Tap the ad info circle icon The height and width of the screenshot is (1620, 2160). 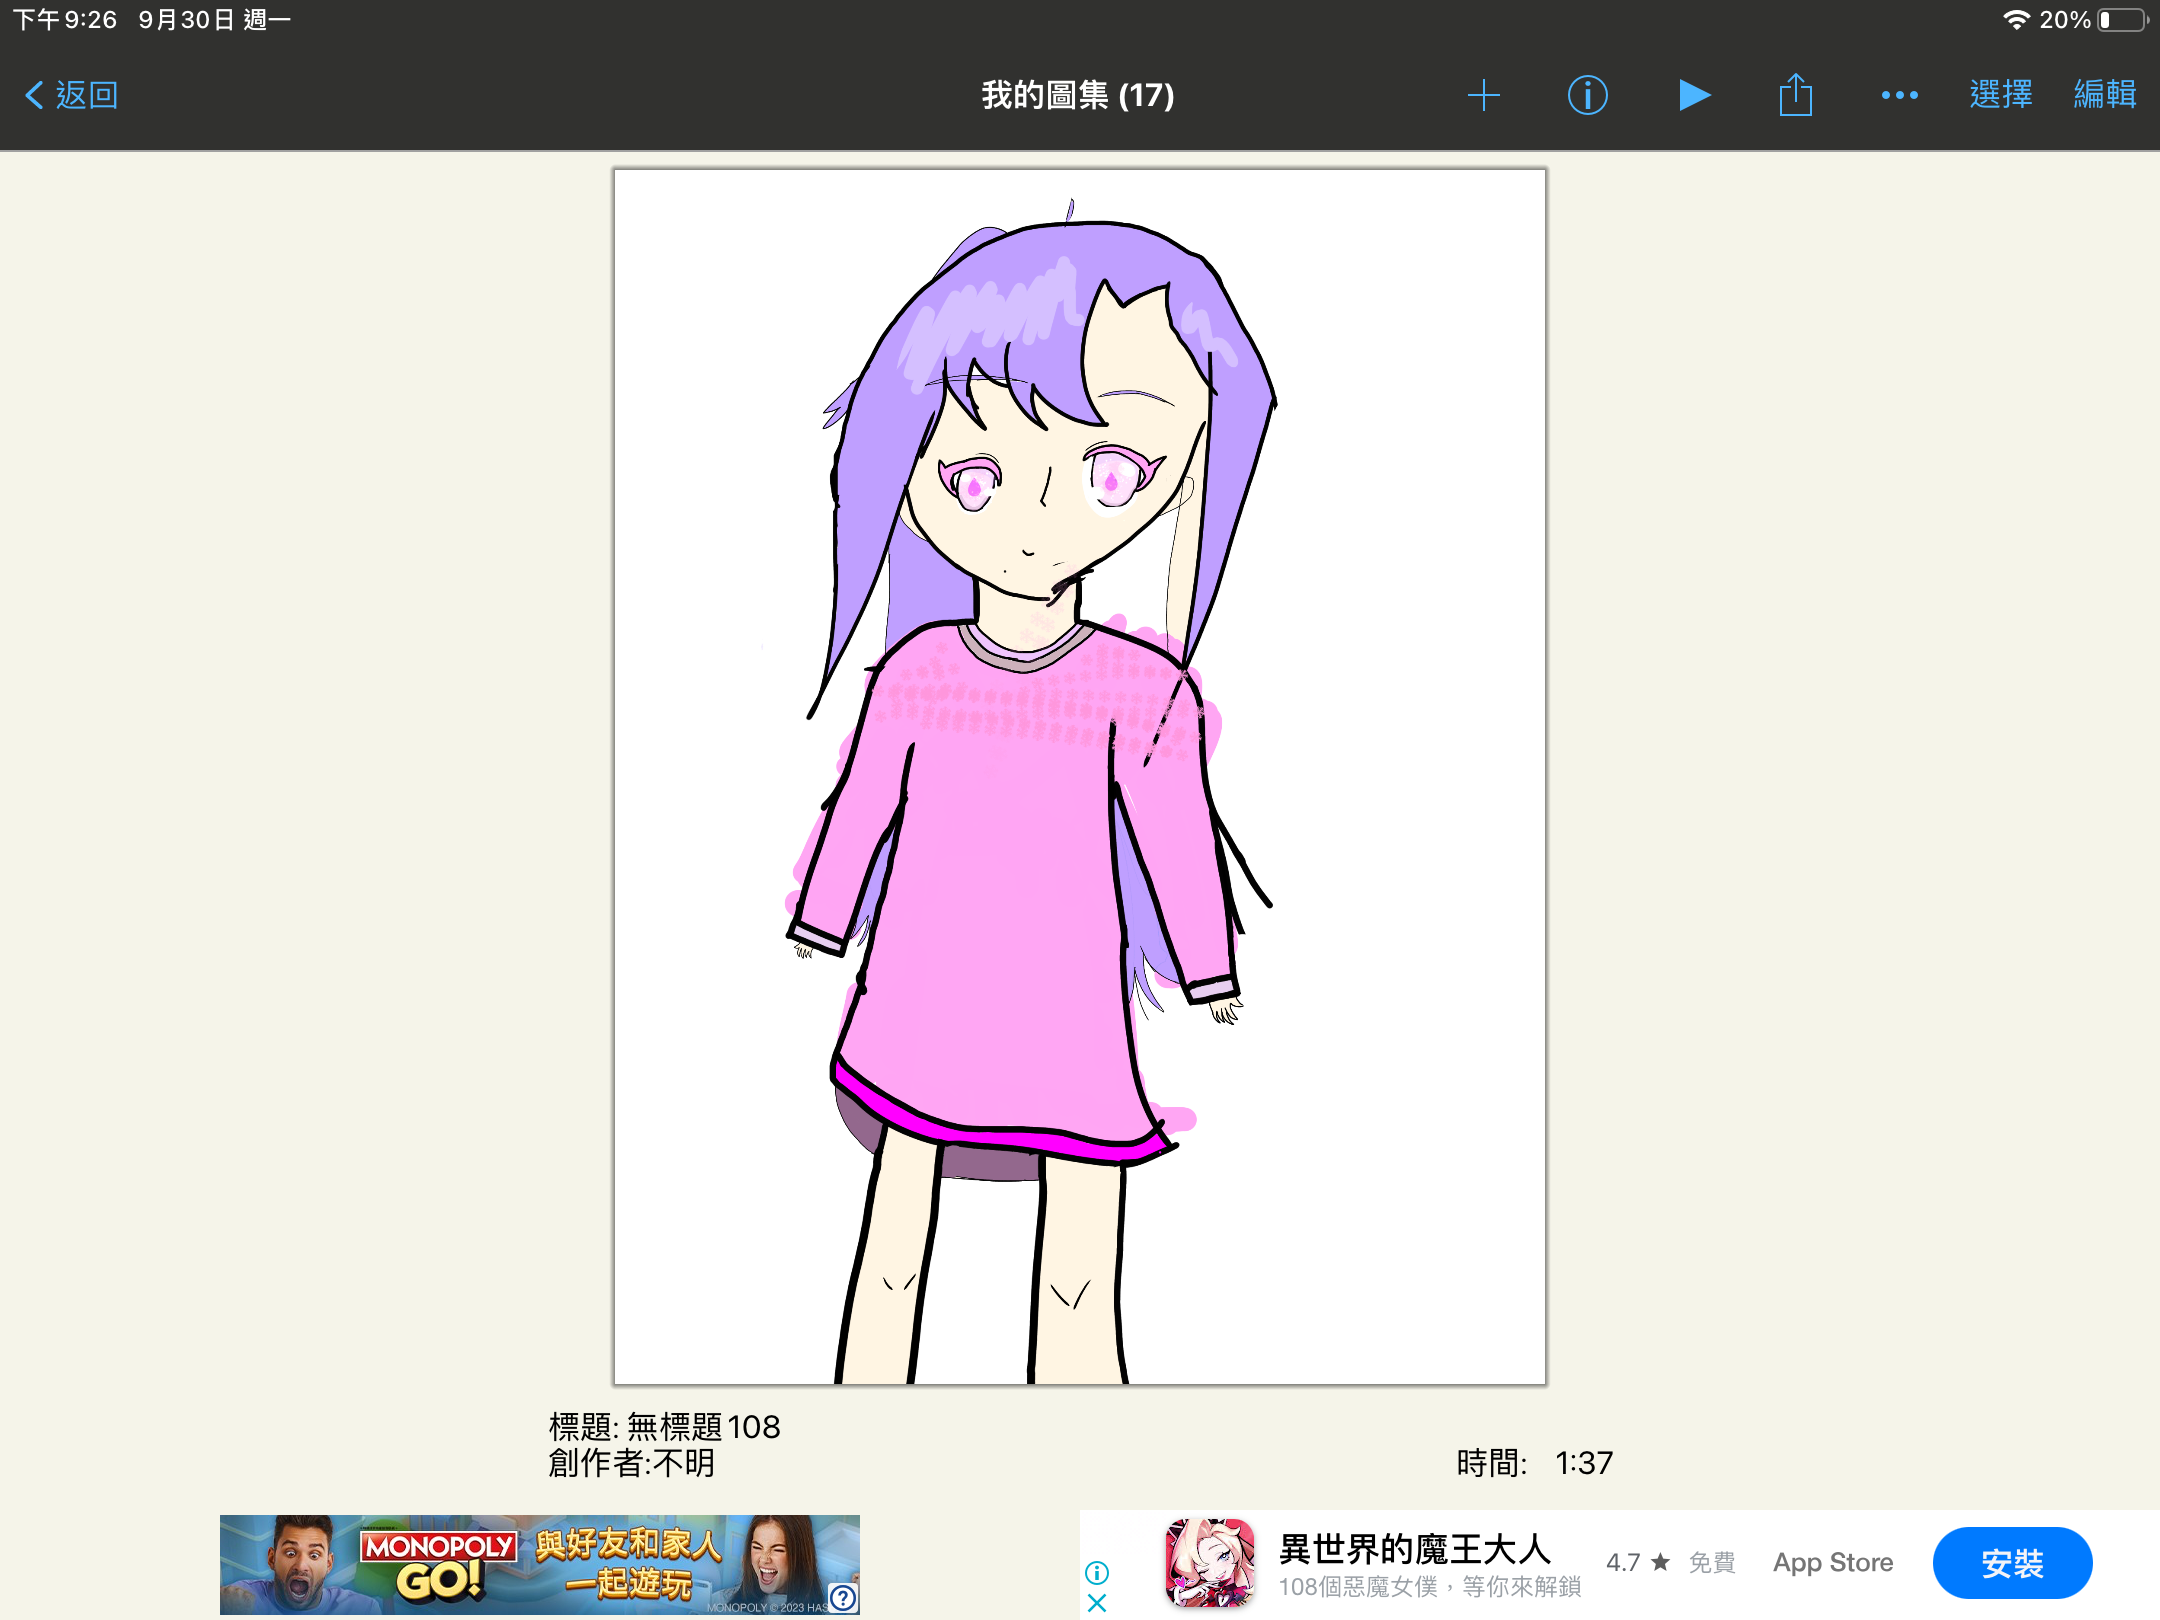coord(1097,1573)
